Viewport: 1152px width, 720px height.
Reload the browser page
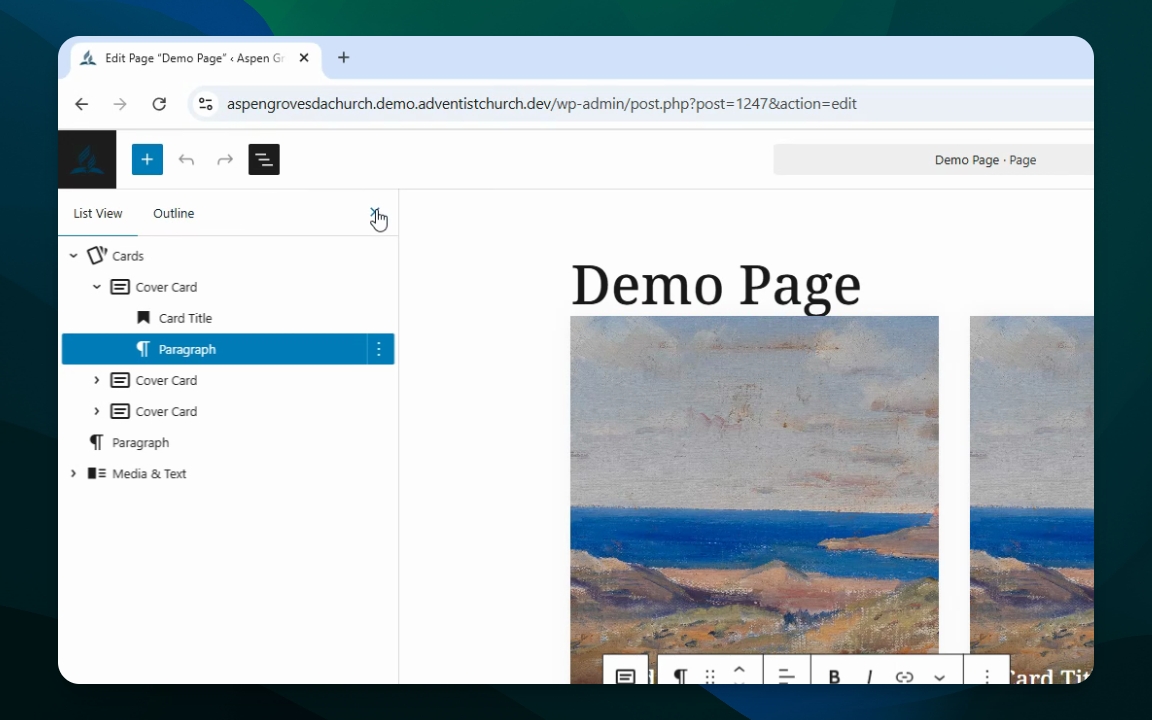point(159,104)
